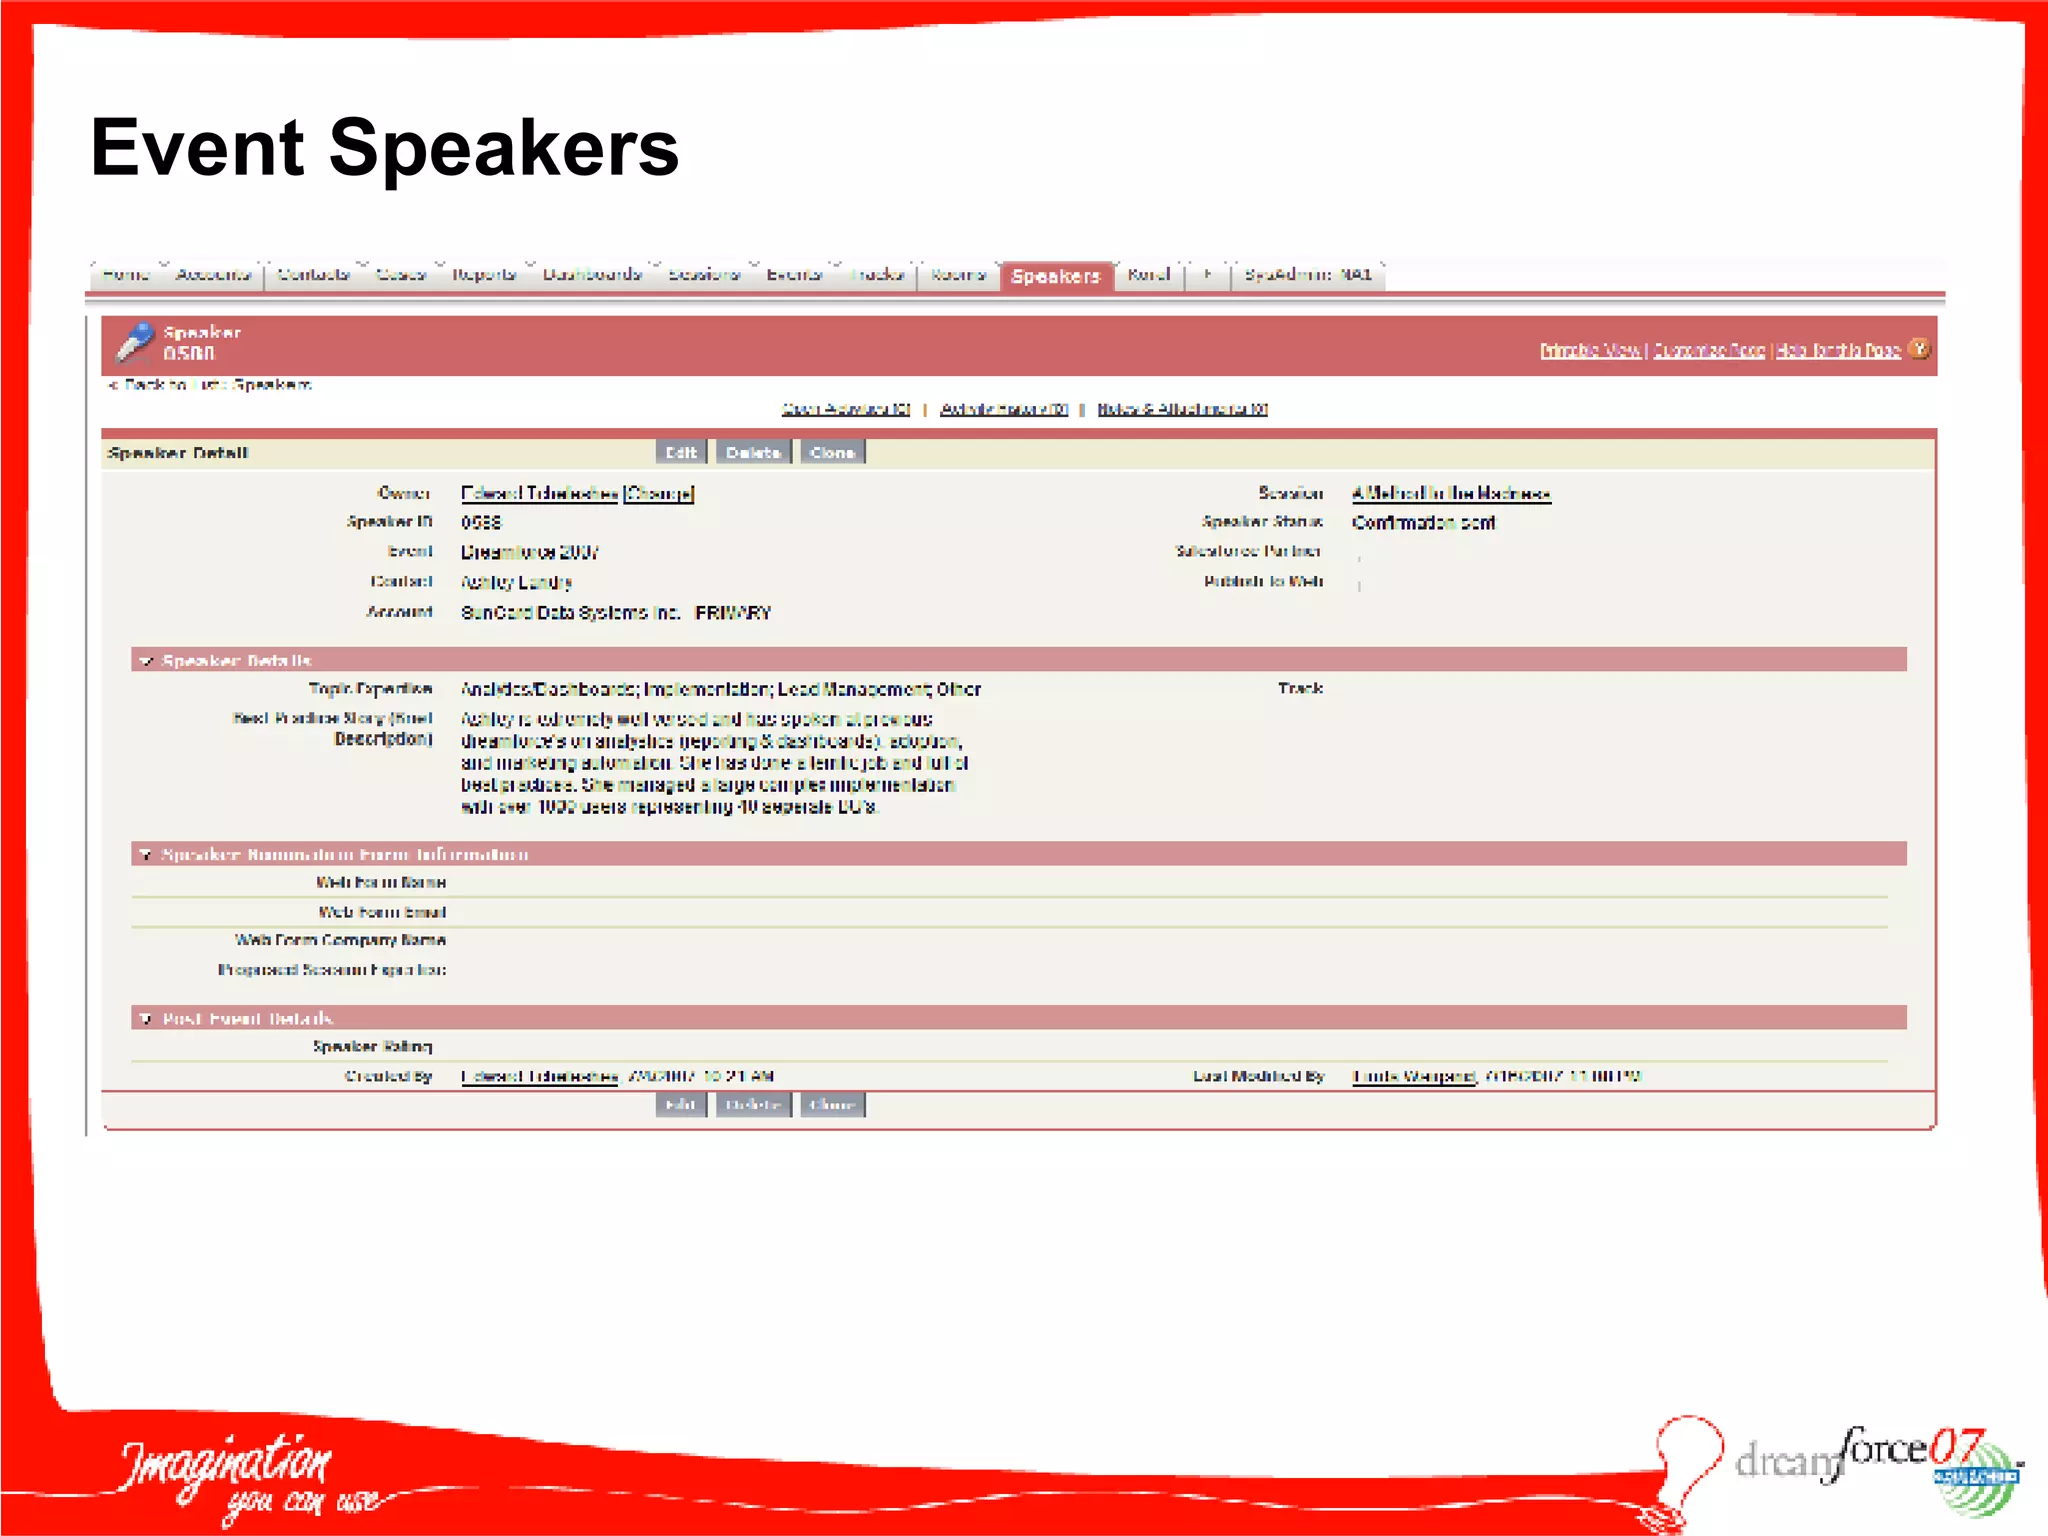This screenshot has height=1536, width=2048.
Task: Click the 'Web Form Company Name' label
Action: (340, 941)
